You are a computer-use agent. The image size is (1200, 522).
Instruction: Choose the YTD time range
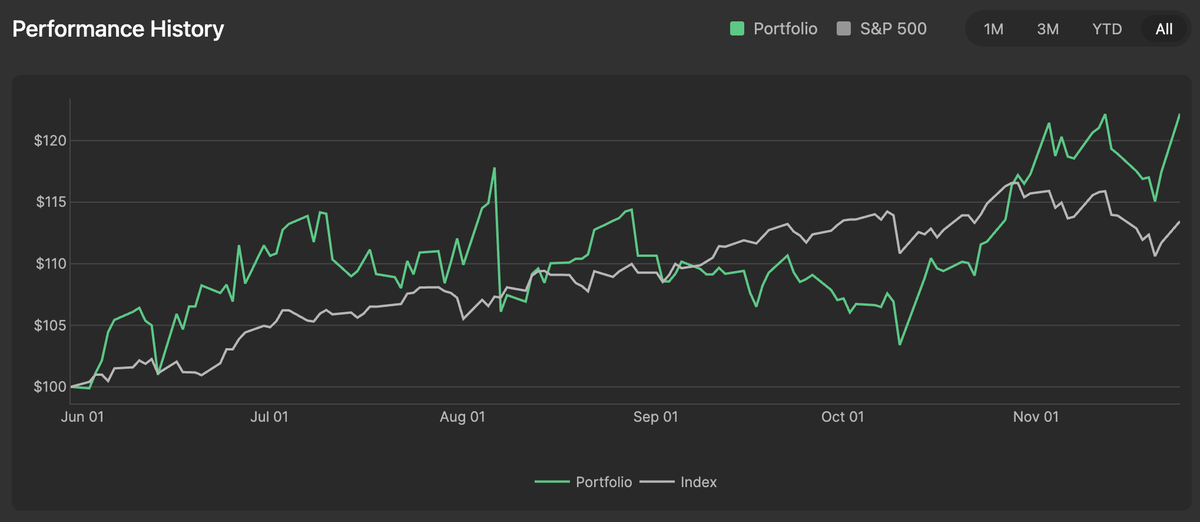[1107, 29]
